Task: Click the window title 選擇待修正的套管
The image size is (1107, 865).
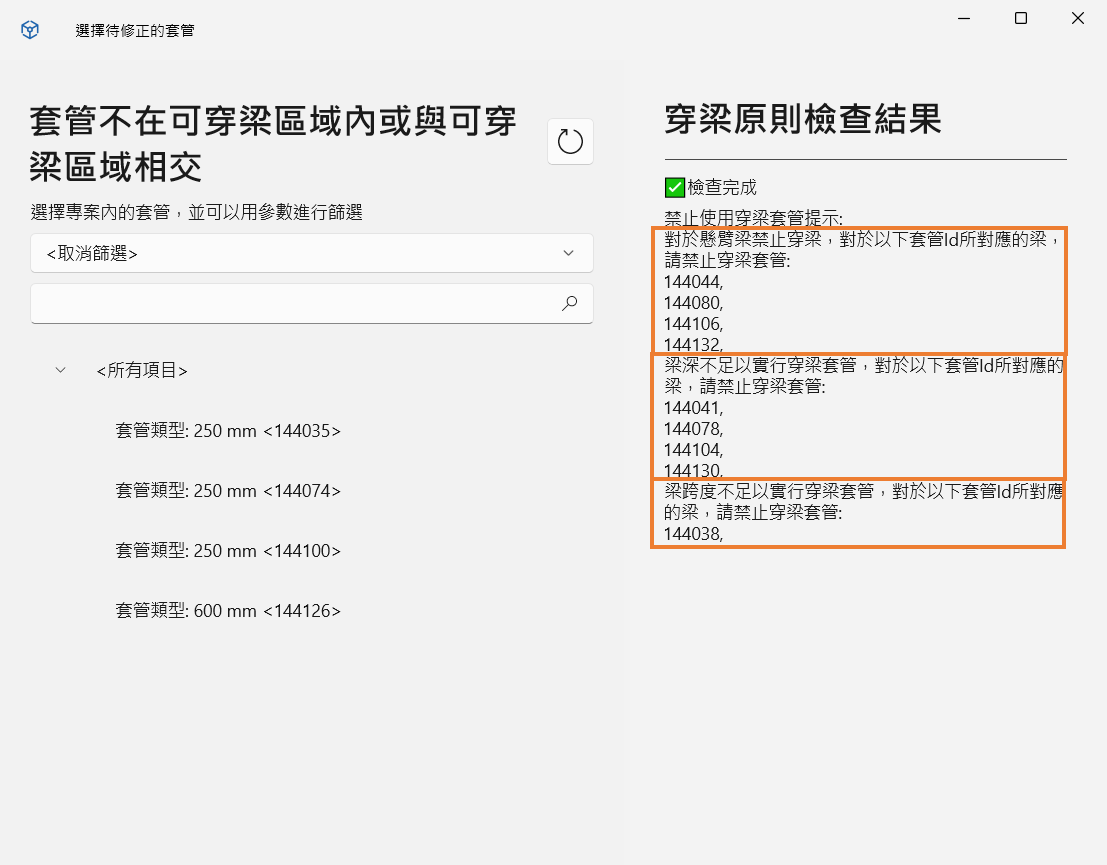Action: [x=135, y=31]
